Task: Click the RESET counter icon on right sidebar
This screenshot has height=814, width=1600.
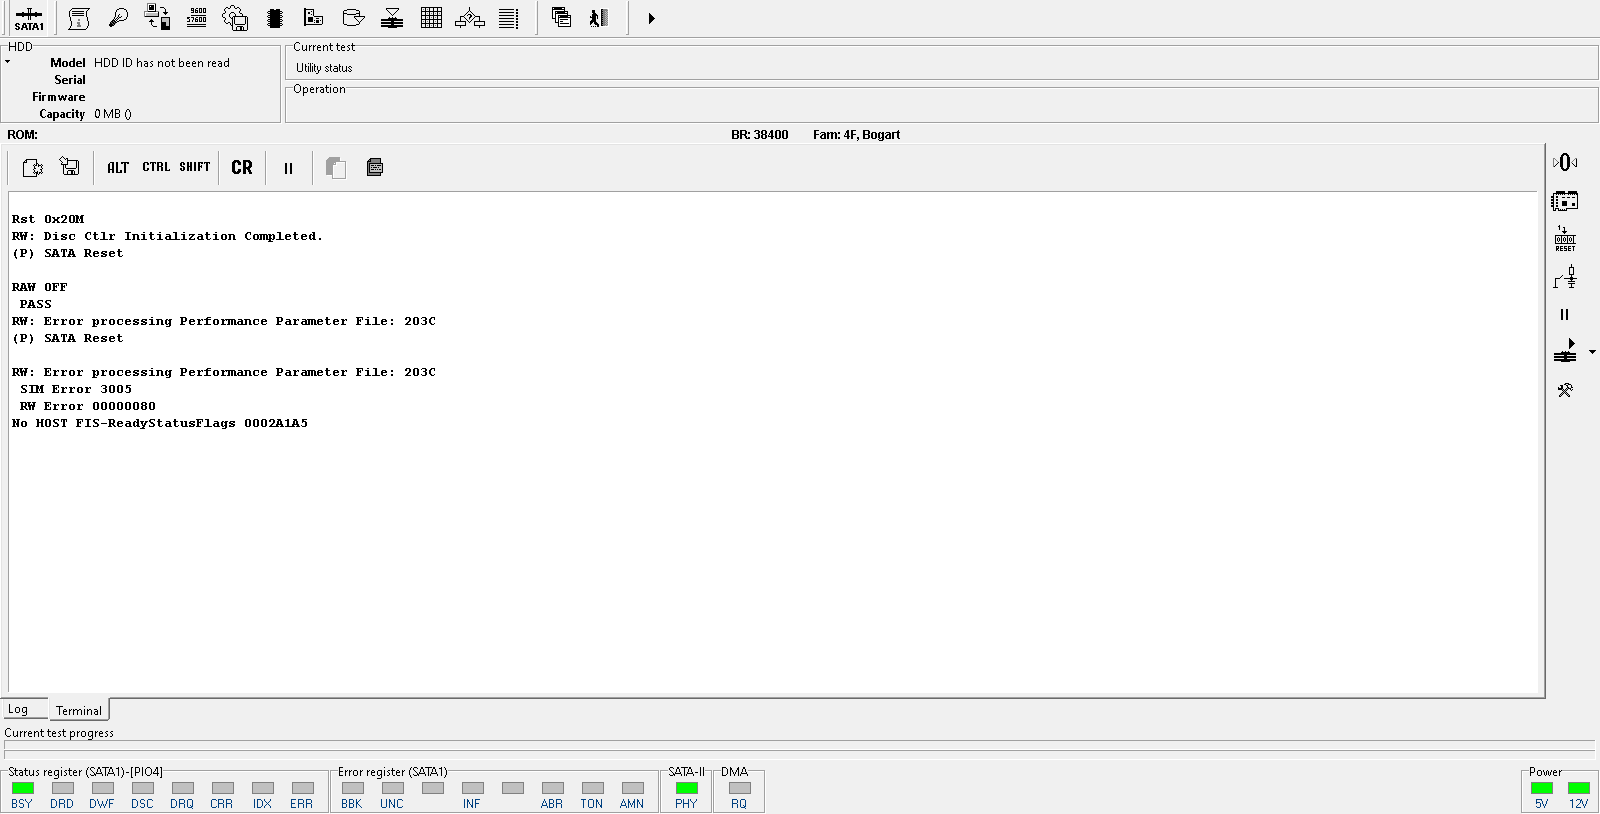Action: point(1565,239)
